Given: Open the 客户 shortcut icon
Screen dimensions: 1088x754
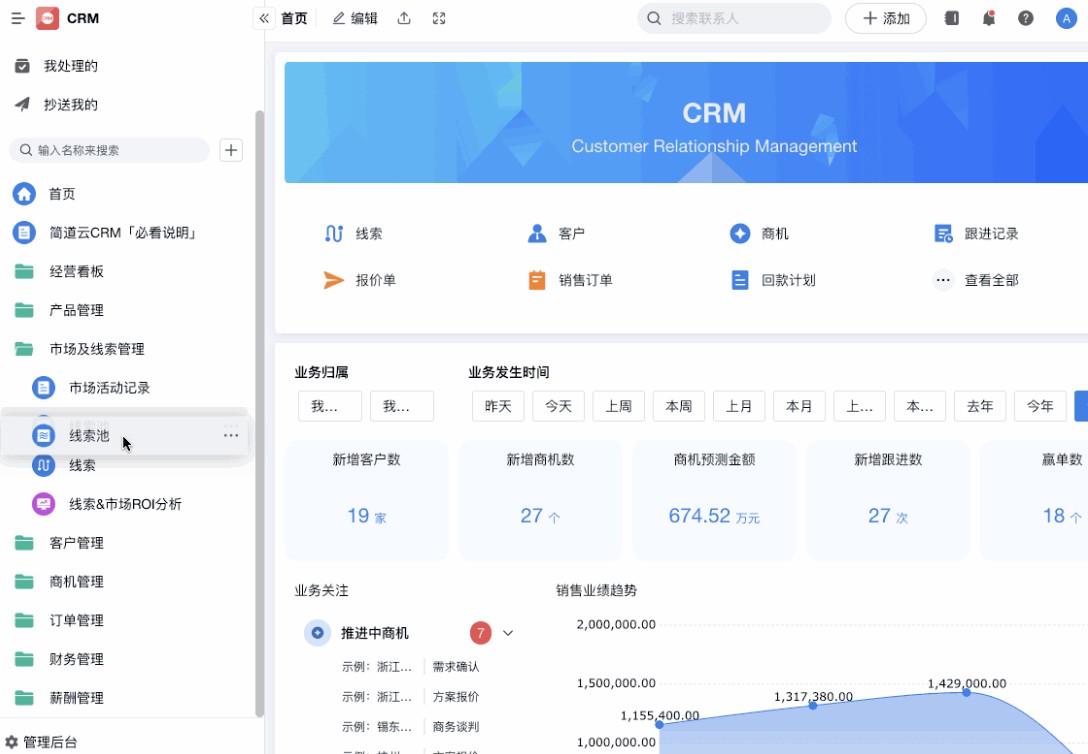Looking at the screenshot, I should click(x=537, y=234).
